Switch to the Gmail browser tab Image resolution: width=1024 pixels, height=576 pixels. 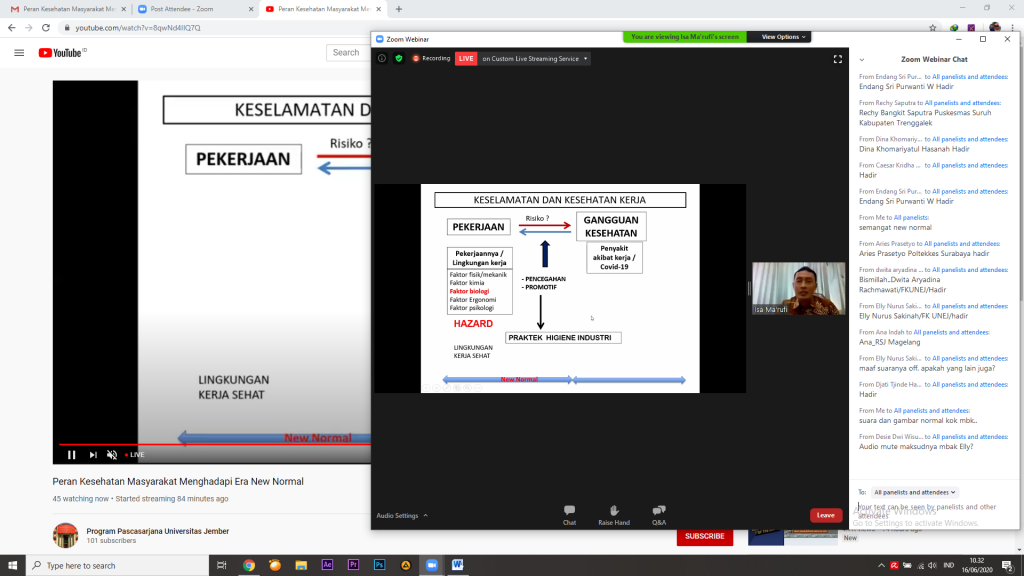(64, 9)
